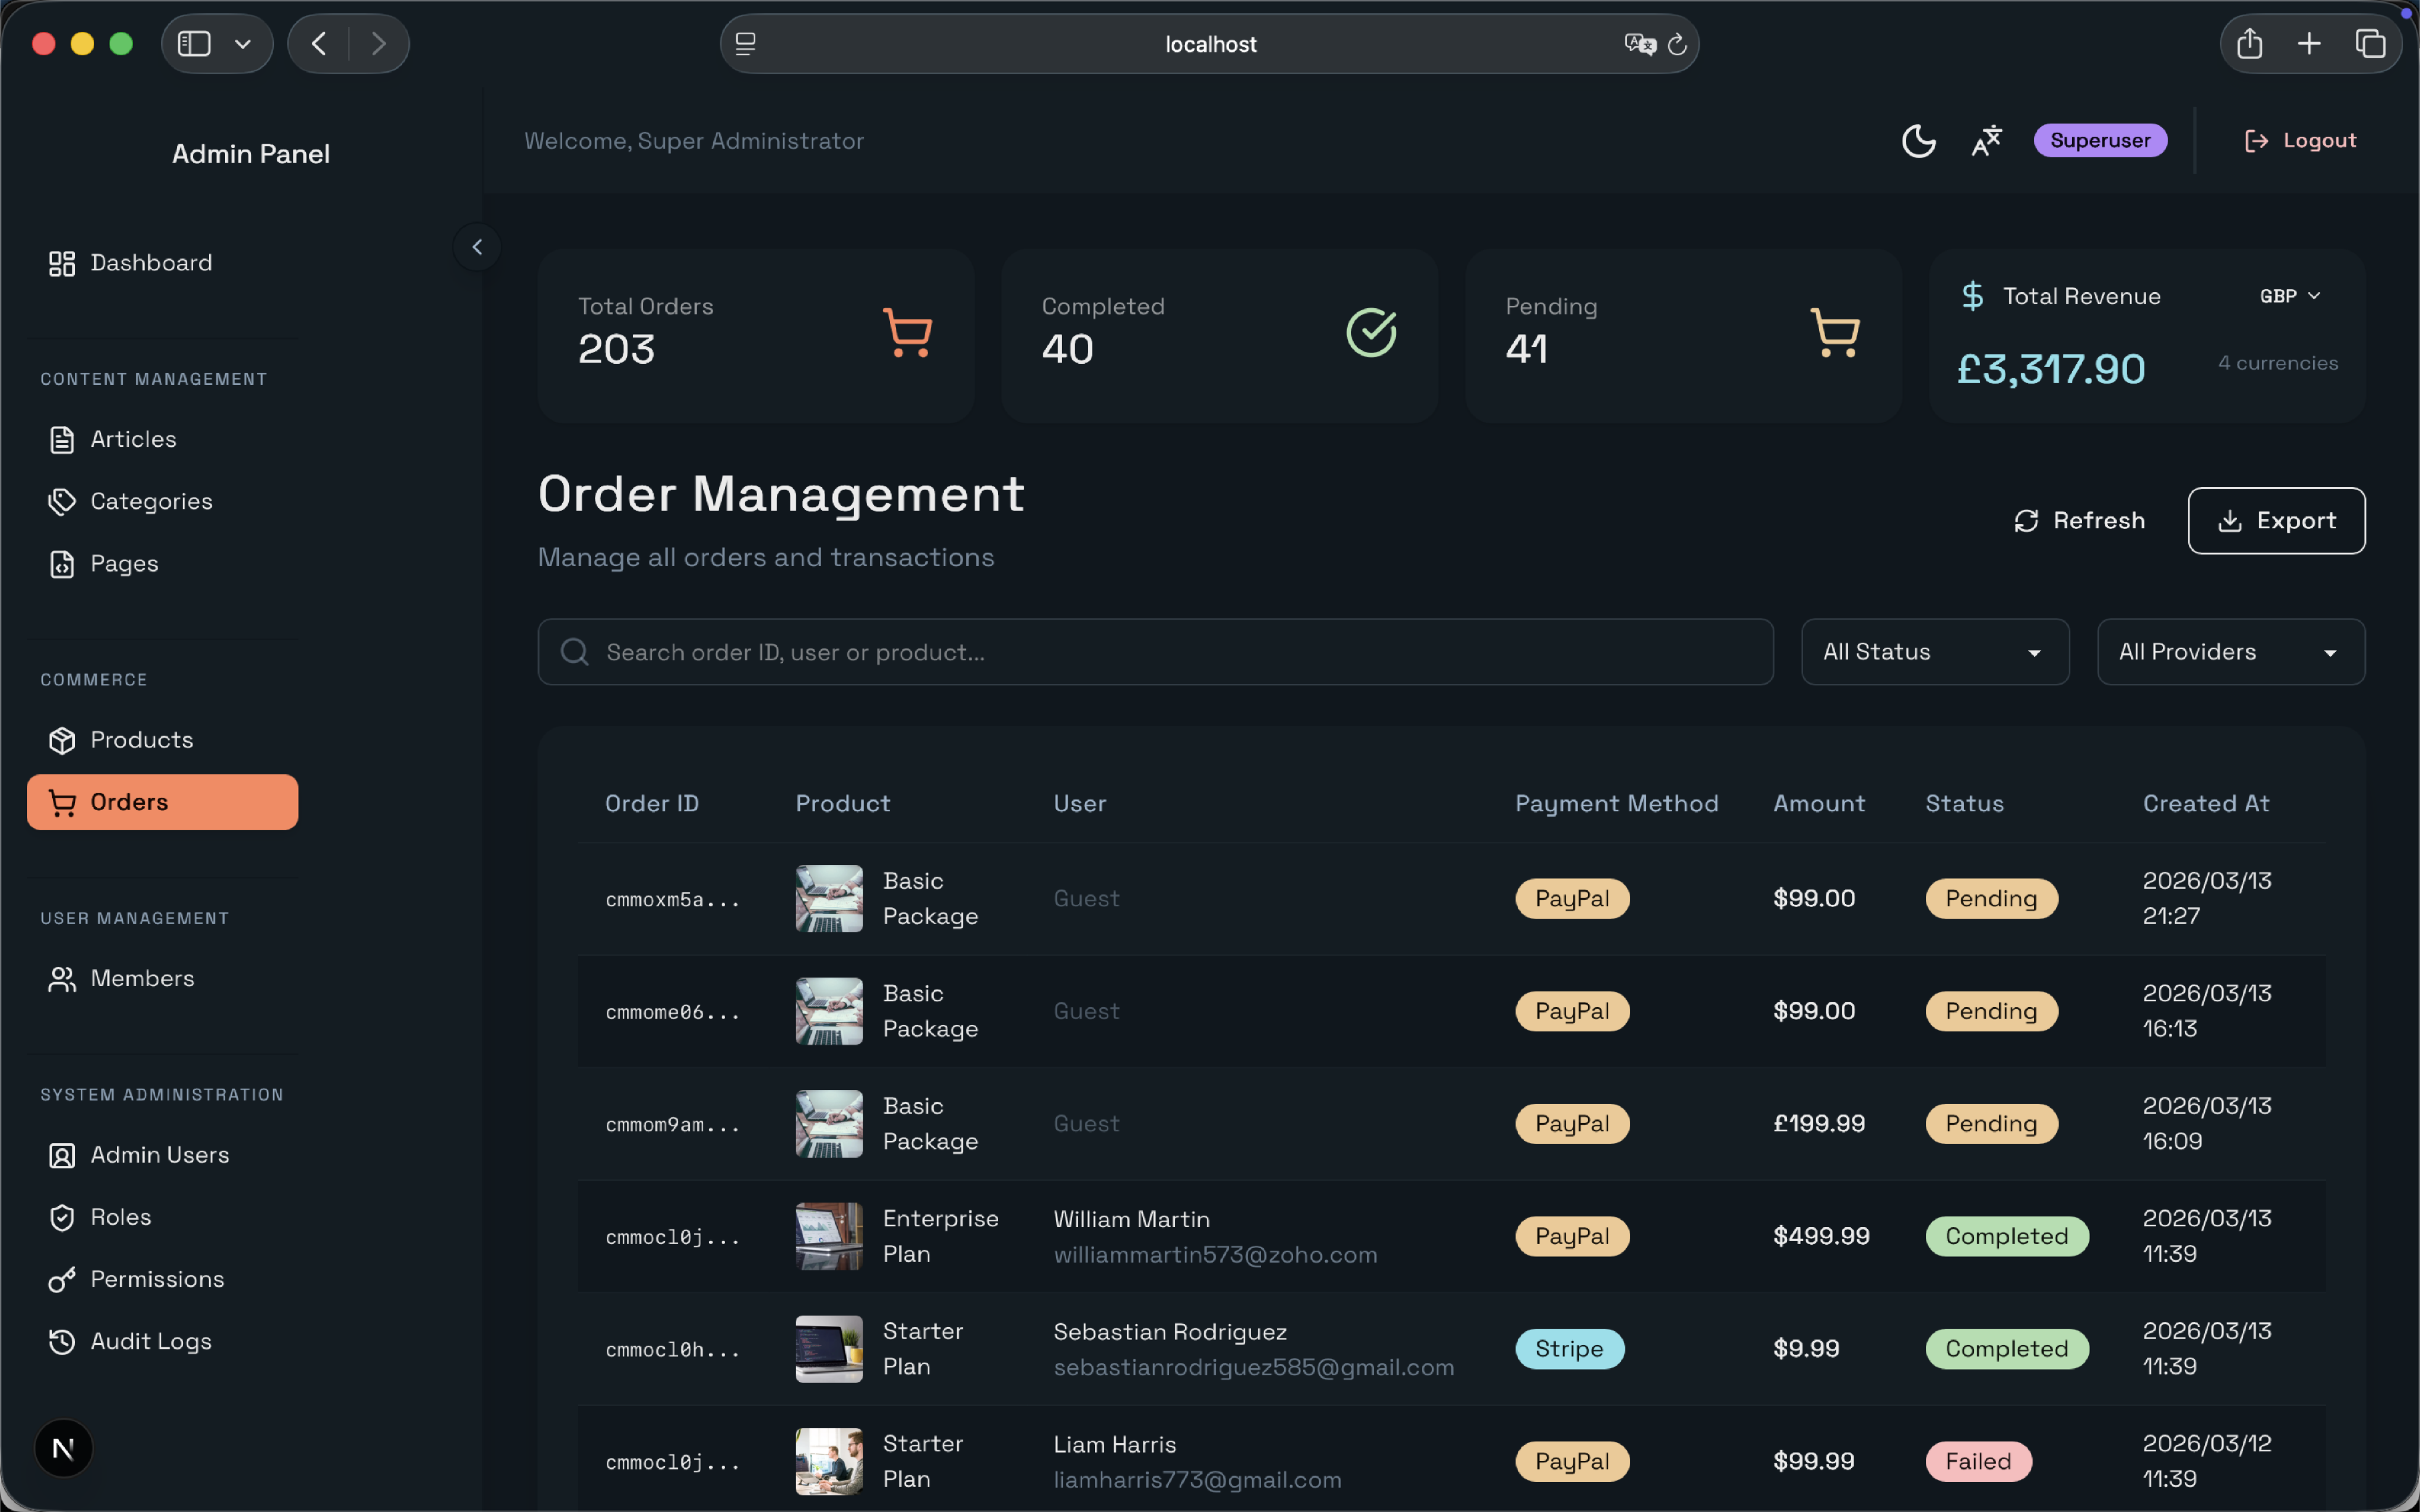Click the Starter Plan thumbnail in Sebastian's order
This screenshot has width=2420, height=1512.
point(829,1349)
